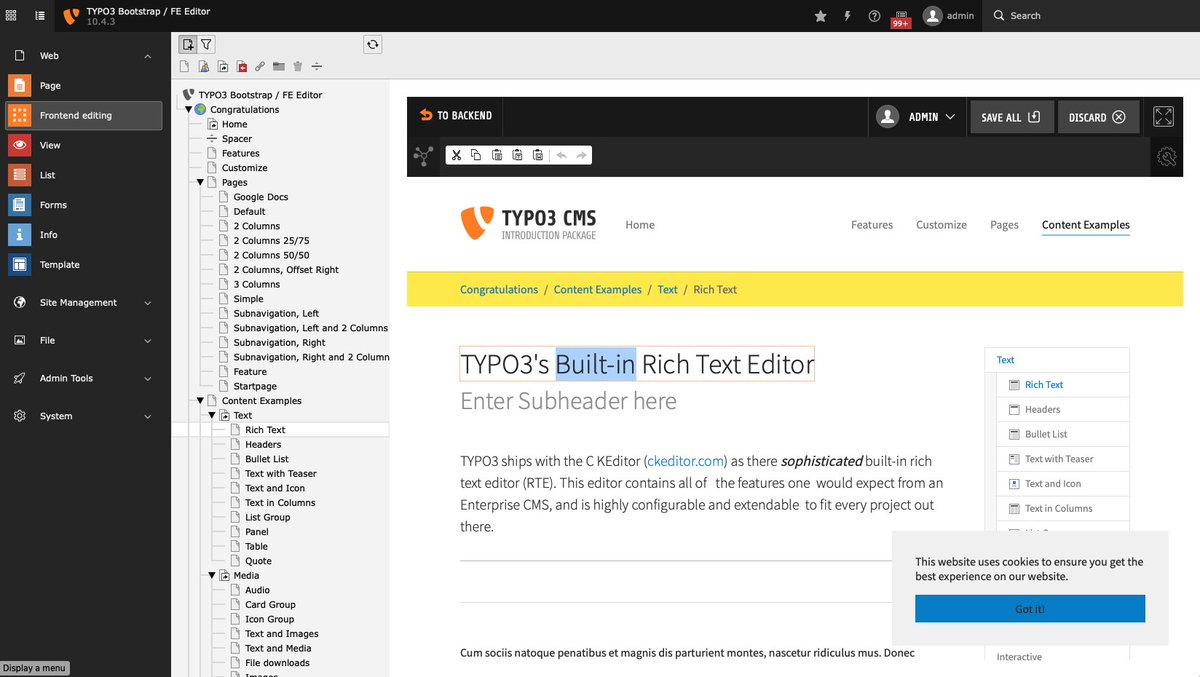Screen dimensions: 1200x677
Task: Click the To Backend button
Action: [x=456, y=116]
